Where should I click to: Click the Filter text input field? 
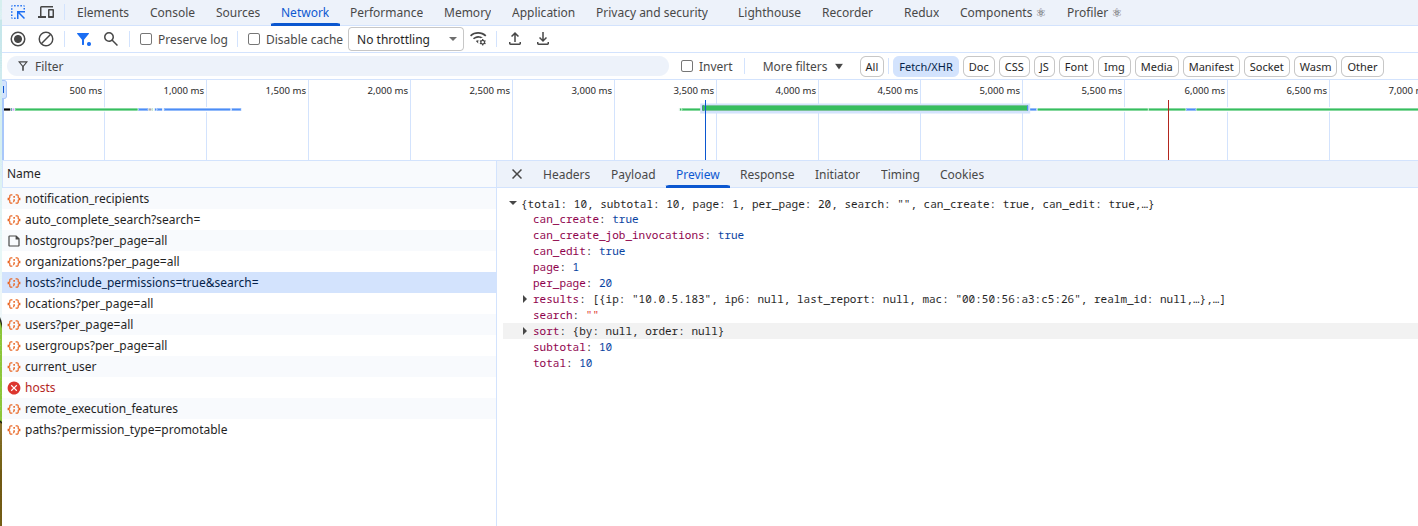point(340,67)
